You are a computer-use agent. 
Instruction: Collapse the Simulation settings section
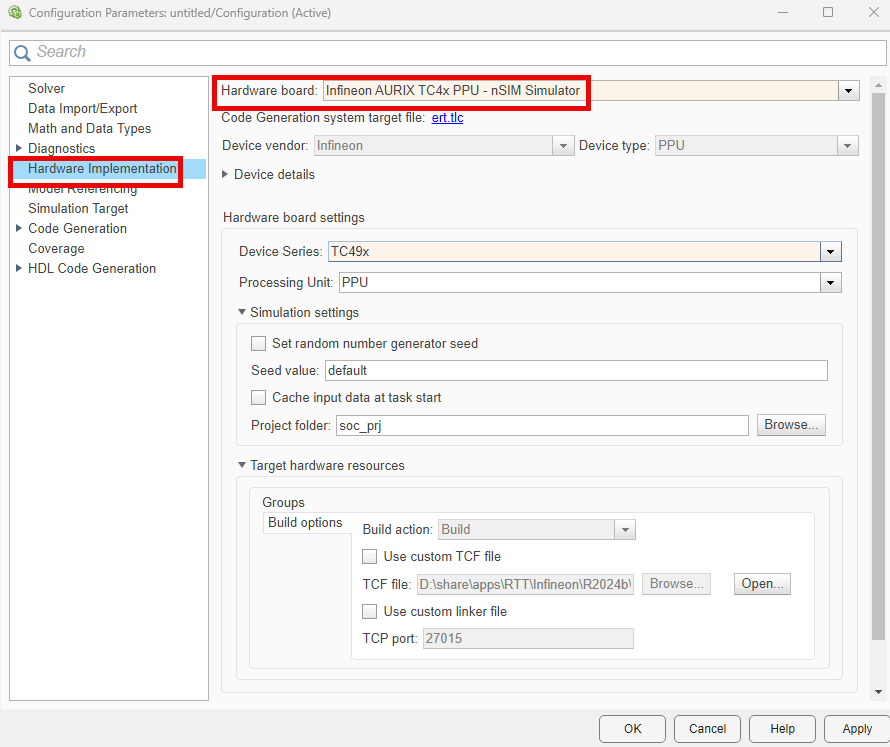[x=242, y=313]
